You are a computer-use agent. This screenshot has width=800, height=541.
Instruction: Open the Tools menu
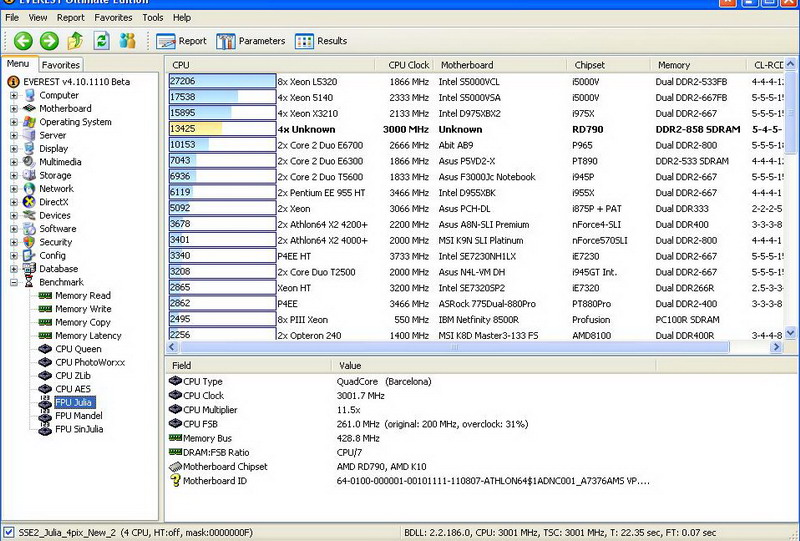pyautogui.click(x=153, y=17)
